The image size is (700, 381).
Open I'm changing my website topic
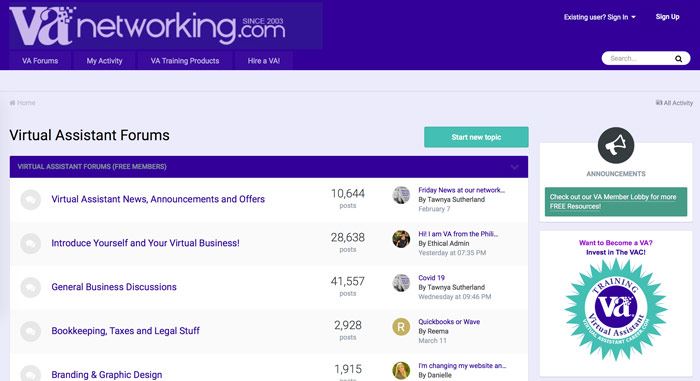(462, 365)
